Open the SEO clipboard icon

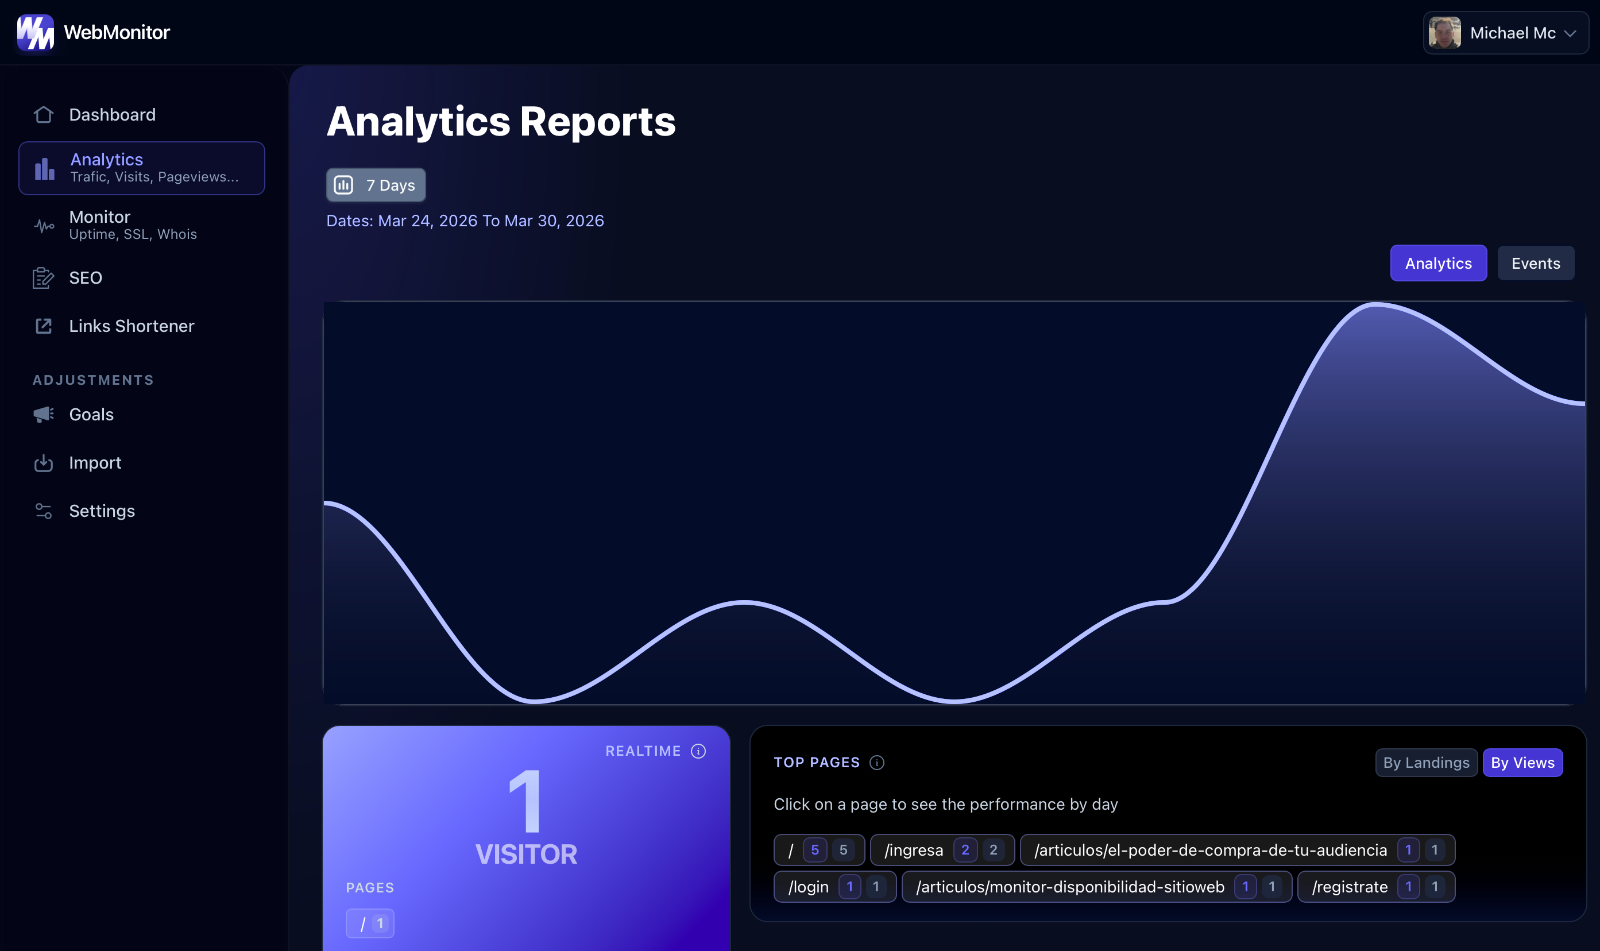[x=43, y=277]
